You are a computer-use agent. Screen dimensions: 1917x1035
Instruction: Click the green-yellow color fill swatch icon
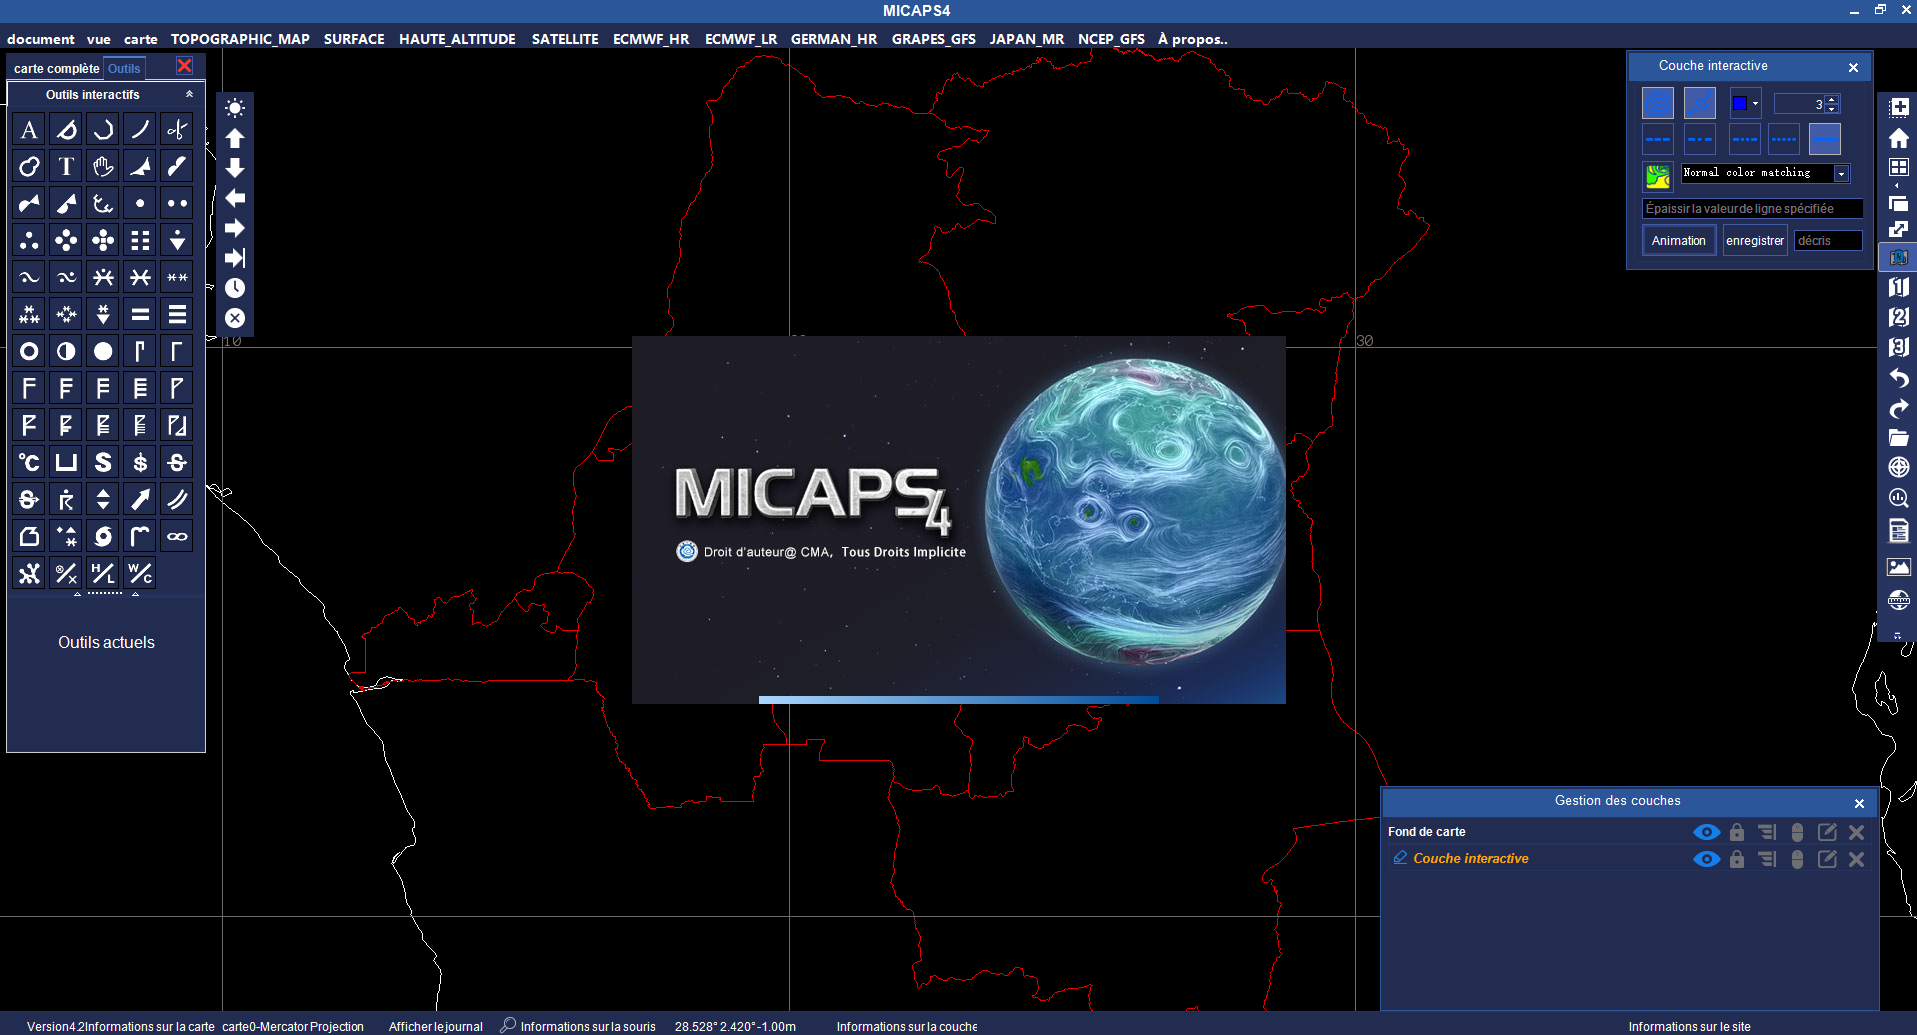[x=1657, y=177]
